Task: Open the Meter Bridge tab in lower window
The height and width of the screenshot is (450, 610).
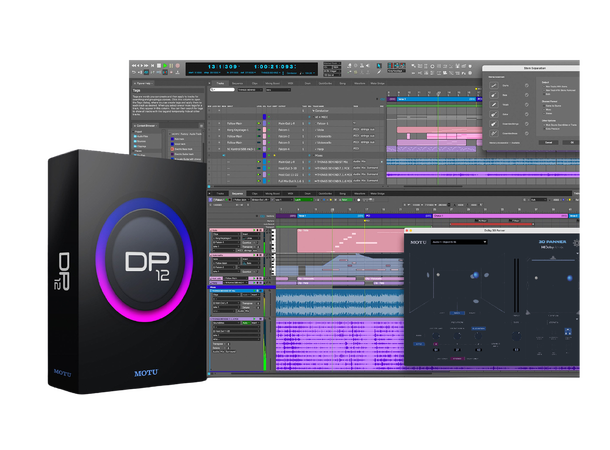Action: pos(377,193)
